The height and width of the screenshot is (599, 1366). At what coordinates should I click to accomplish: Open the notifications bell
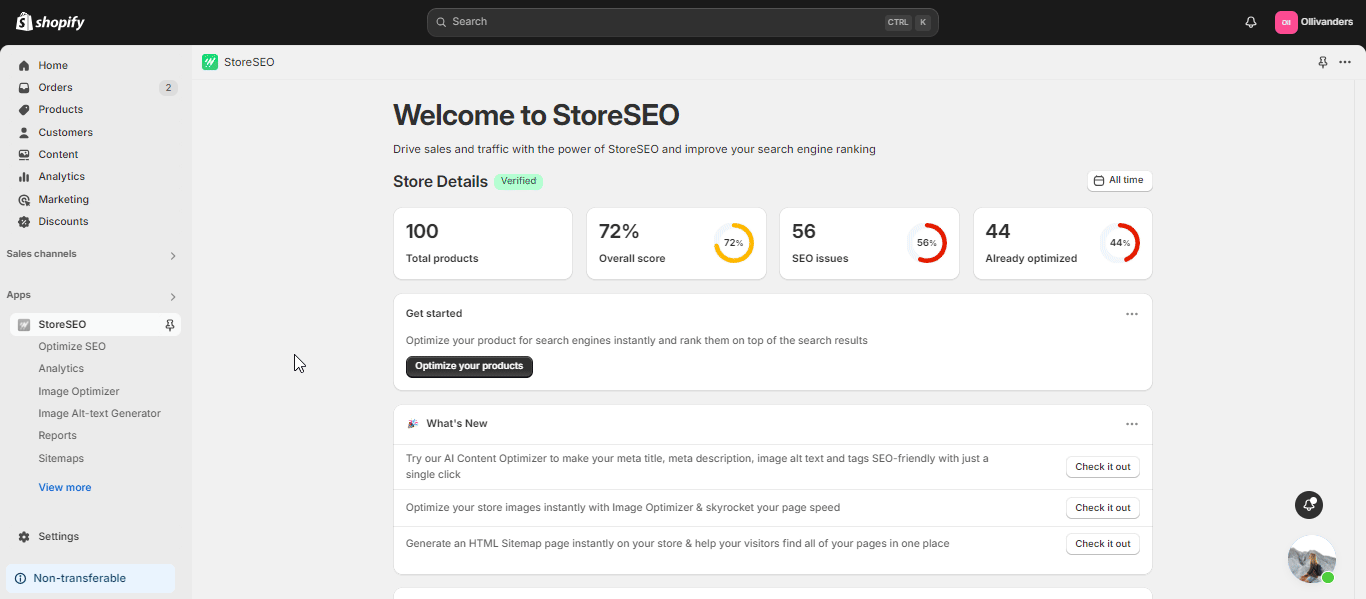1251,22
